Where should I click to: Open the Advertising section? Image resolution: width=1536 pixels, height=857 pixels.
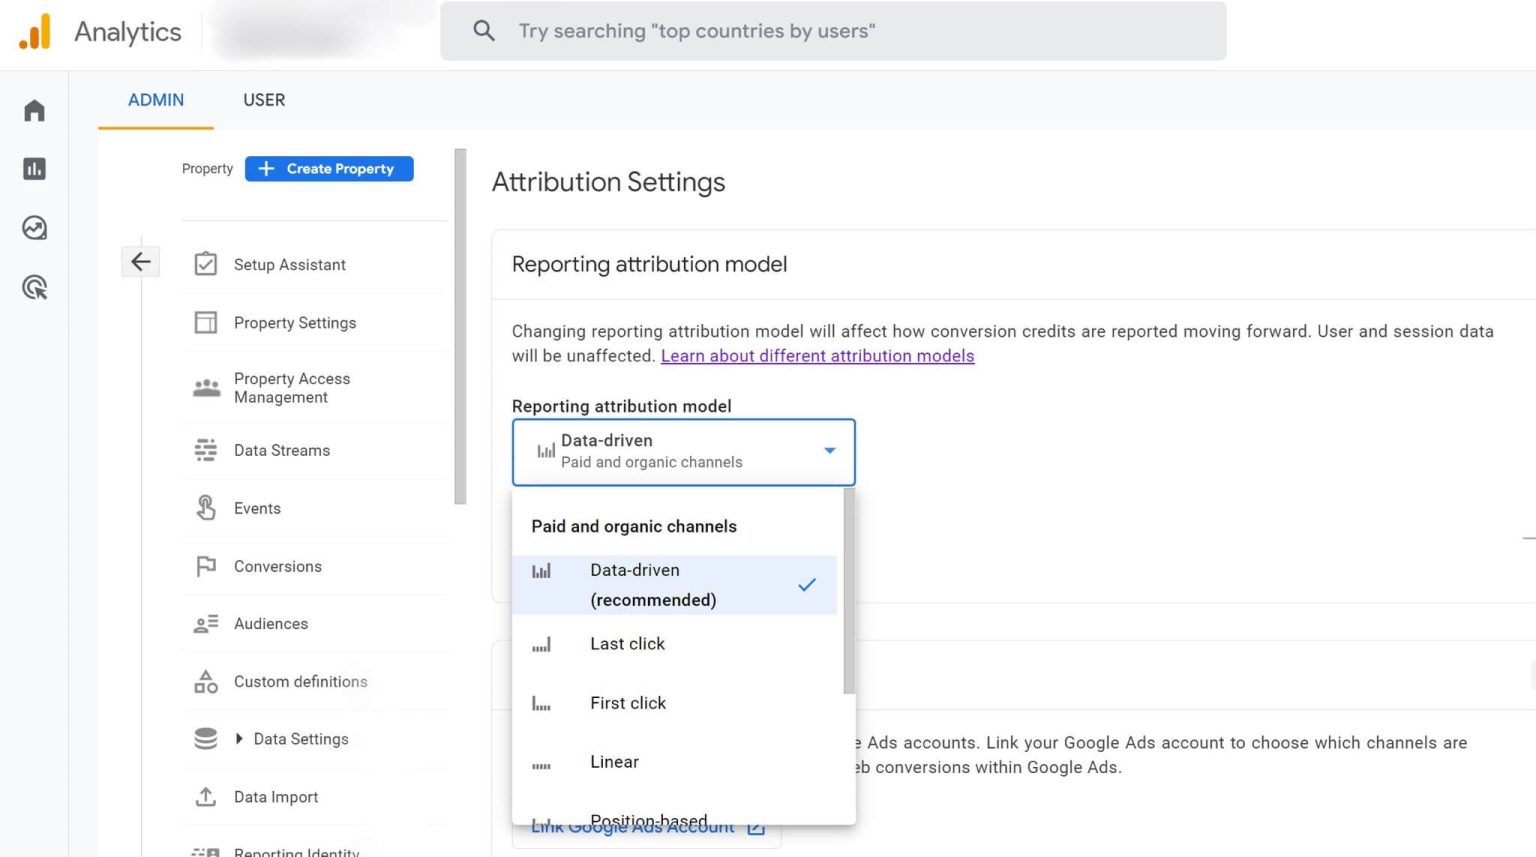pyautogui.click(x=34, y=287)
